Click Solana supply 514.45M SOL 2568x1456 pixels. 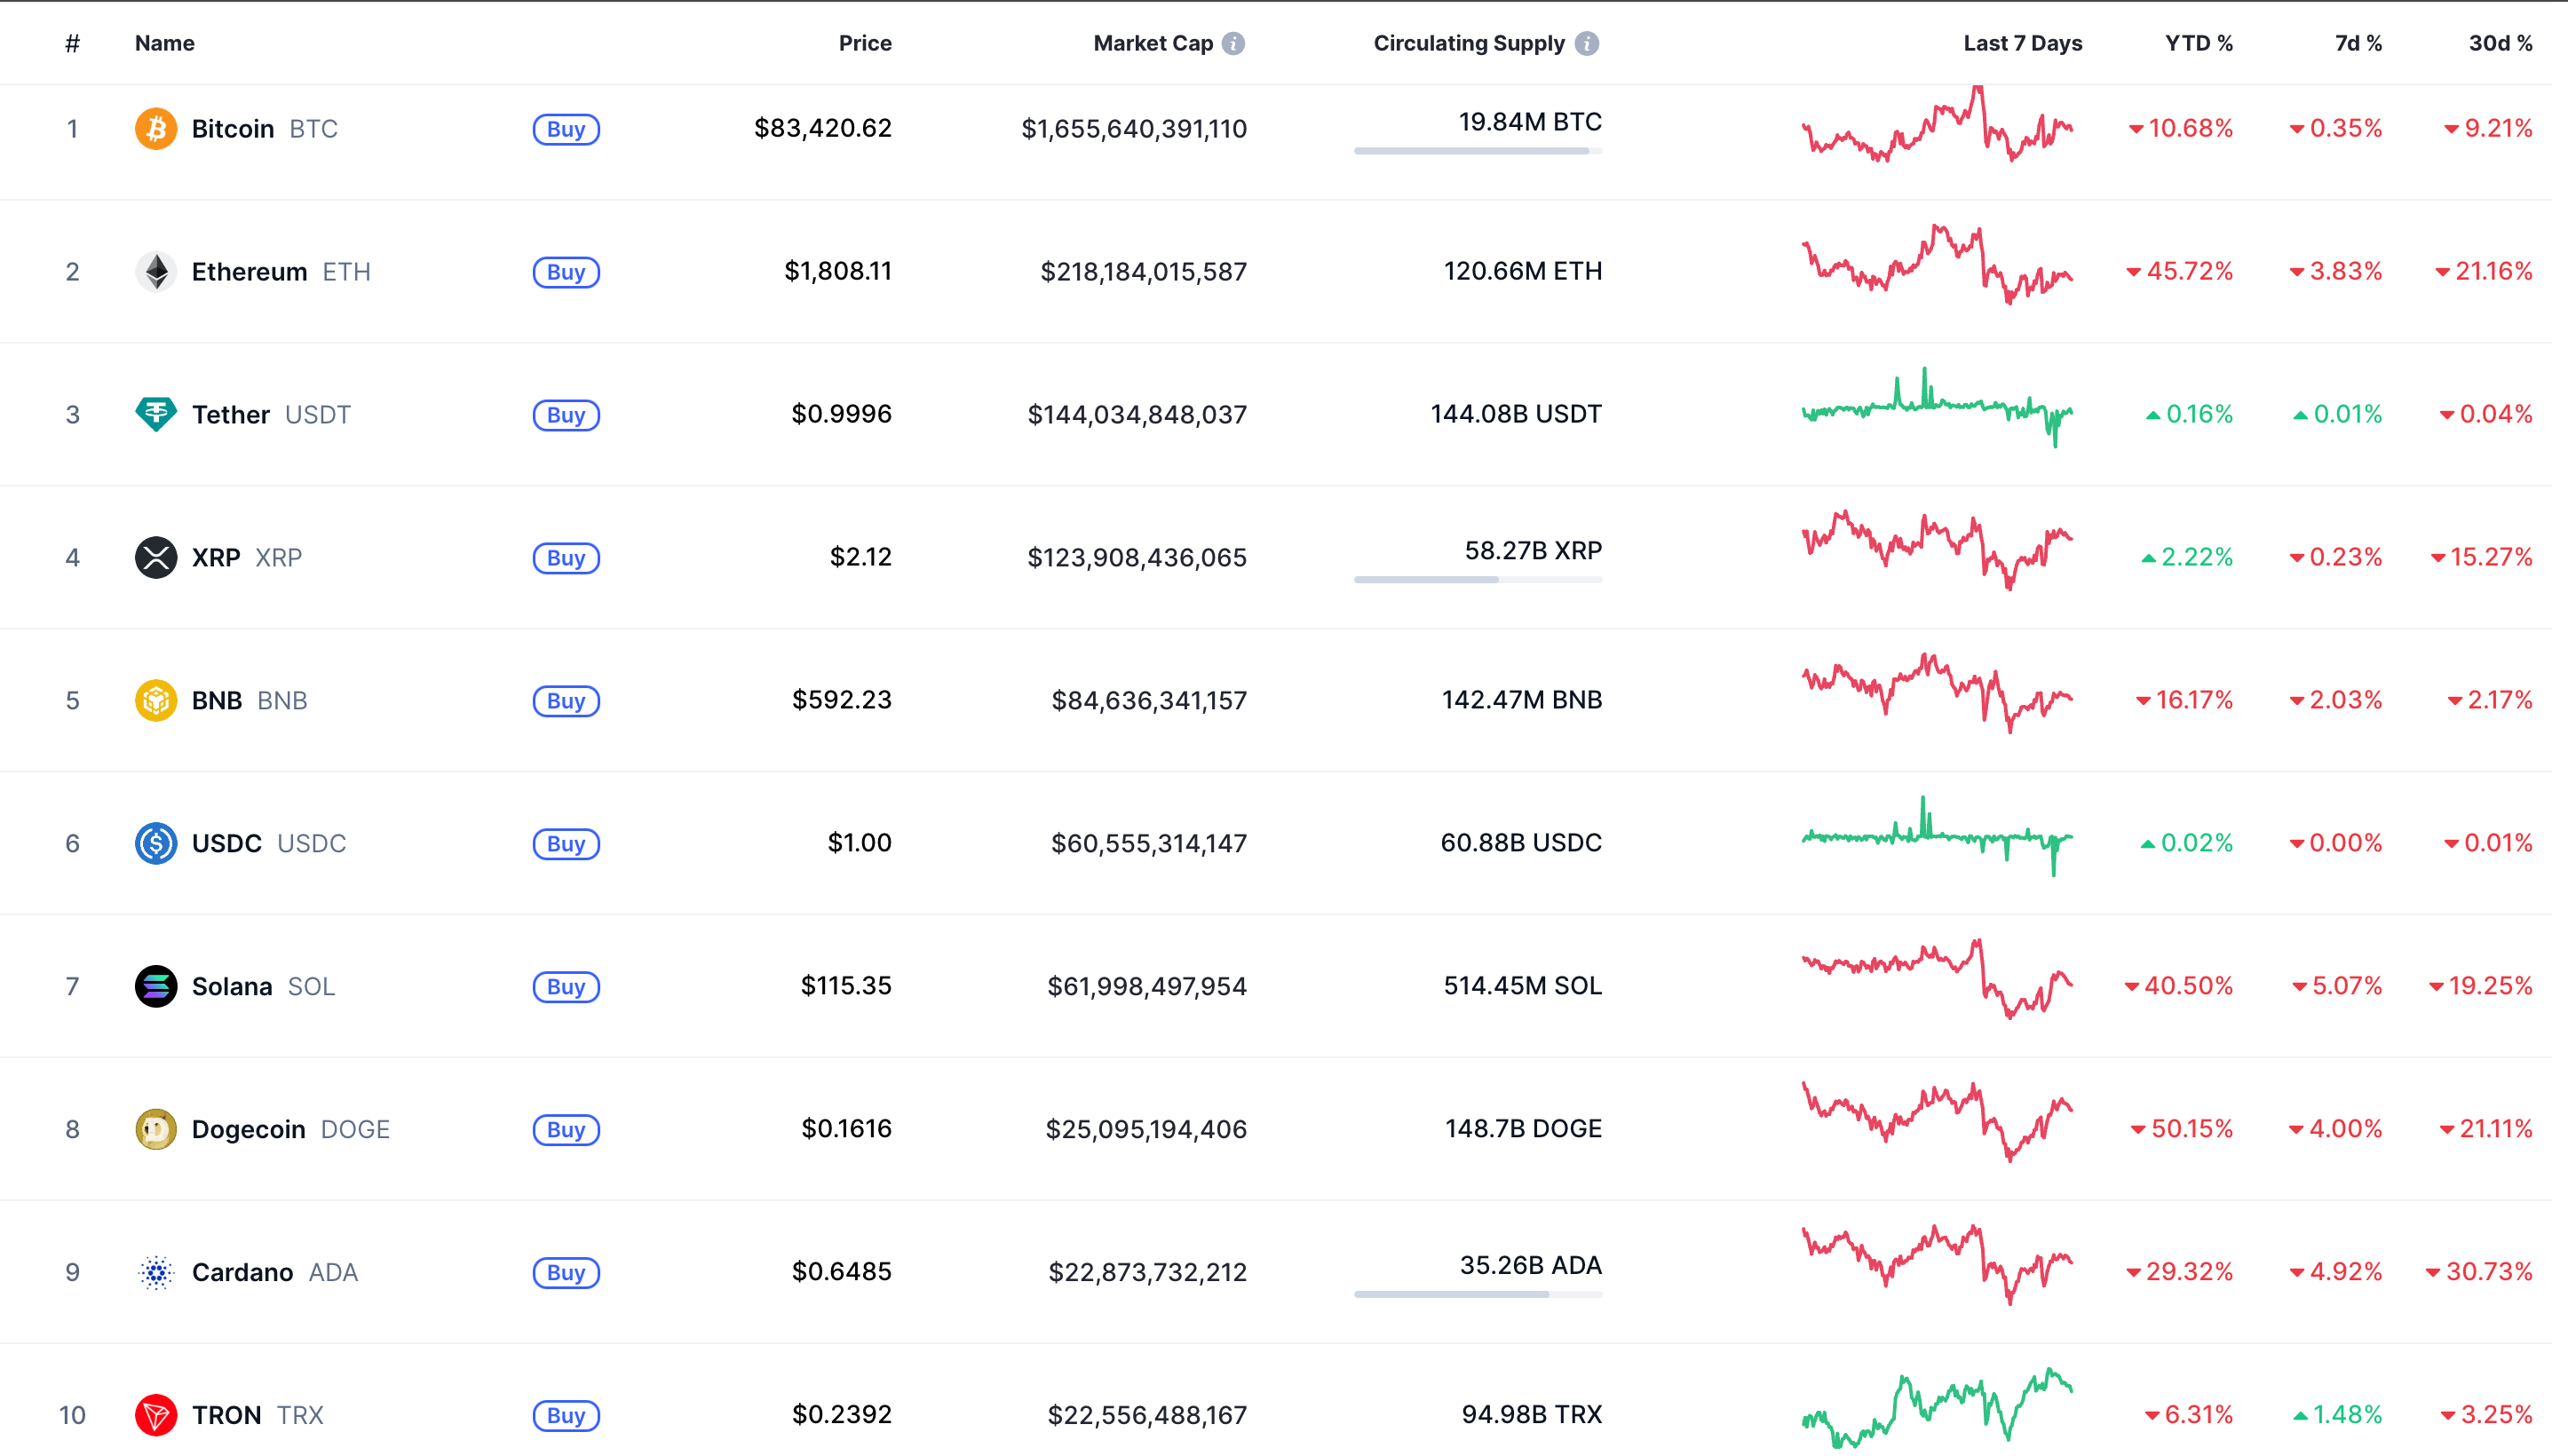point(1523,986)
